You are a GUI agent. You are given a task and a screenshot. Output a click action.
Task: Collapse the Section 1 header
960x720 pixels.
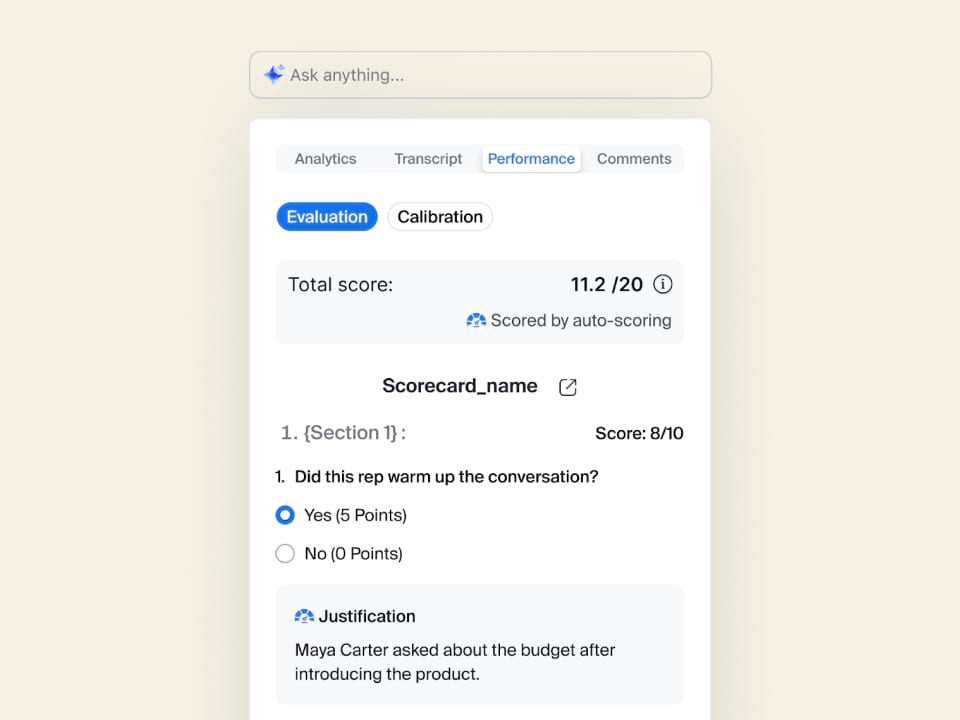pyautogui.click(x=343, y=433)
